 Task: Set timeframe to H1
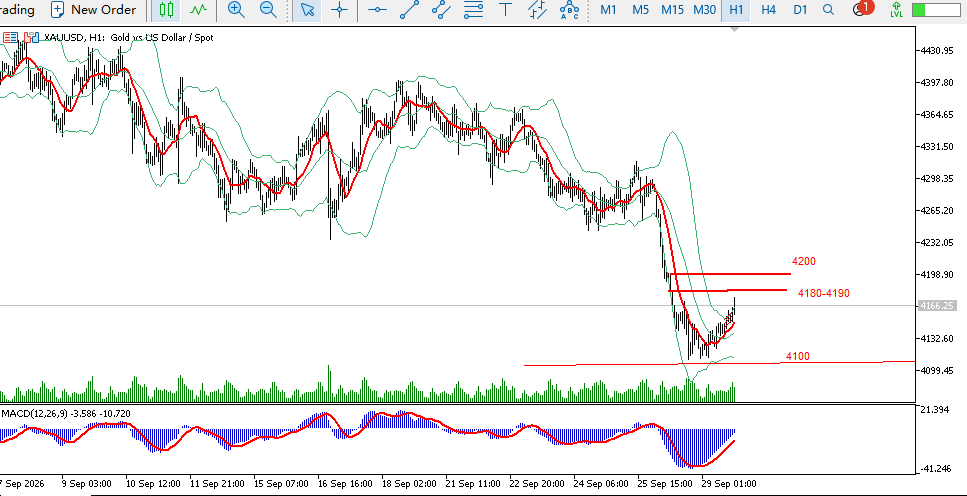tap(736, 10)
